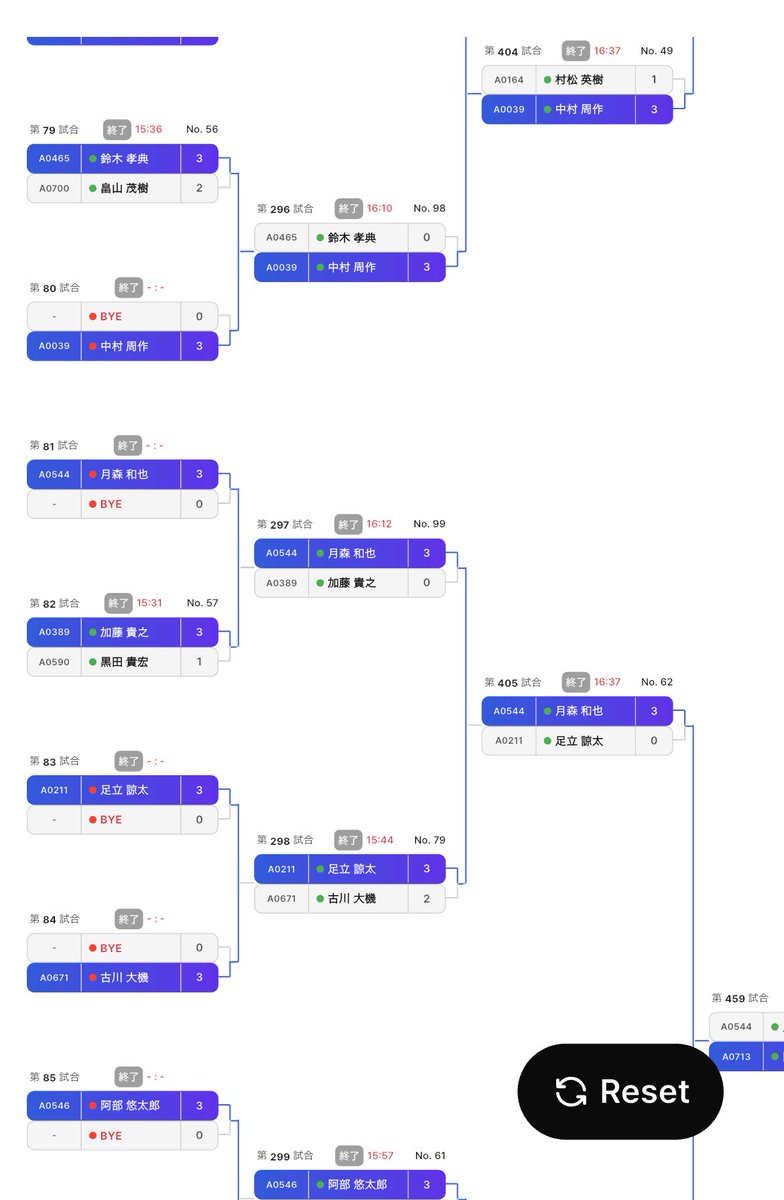The image size is (784, 1200).
Task: Select the BYE row in match 83
Action: (122, 820)
